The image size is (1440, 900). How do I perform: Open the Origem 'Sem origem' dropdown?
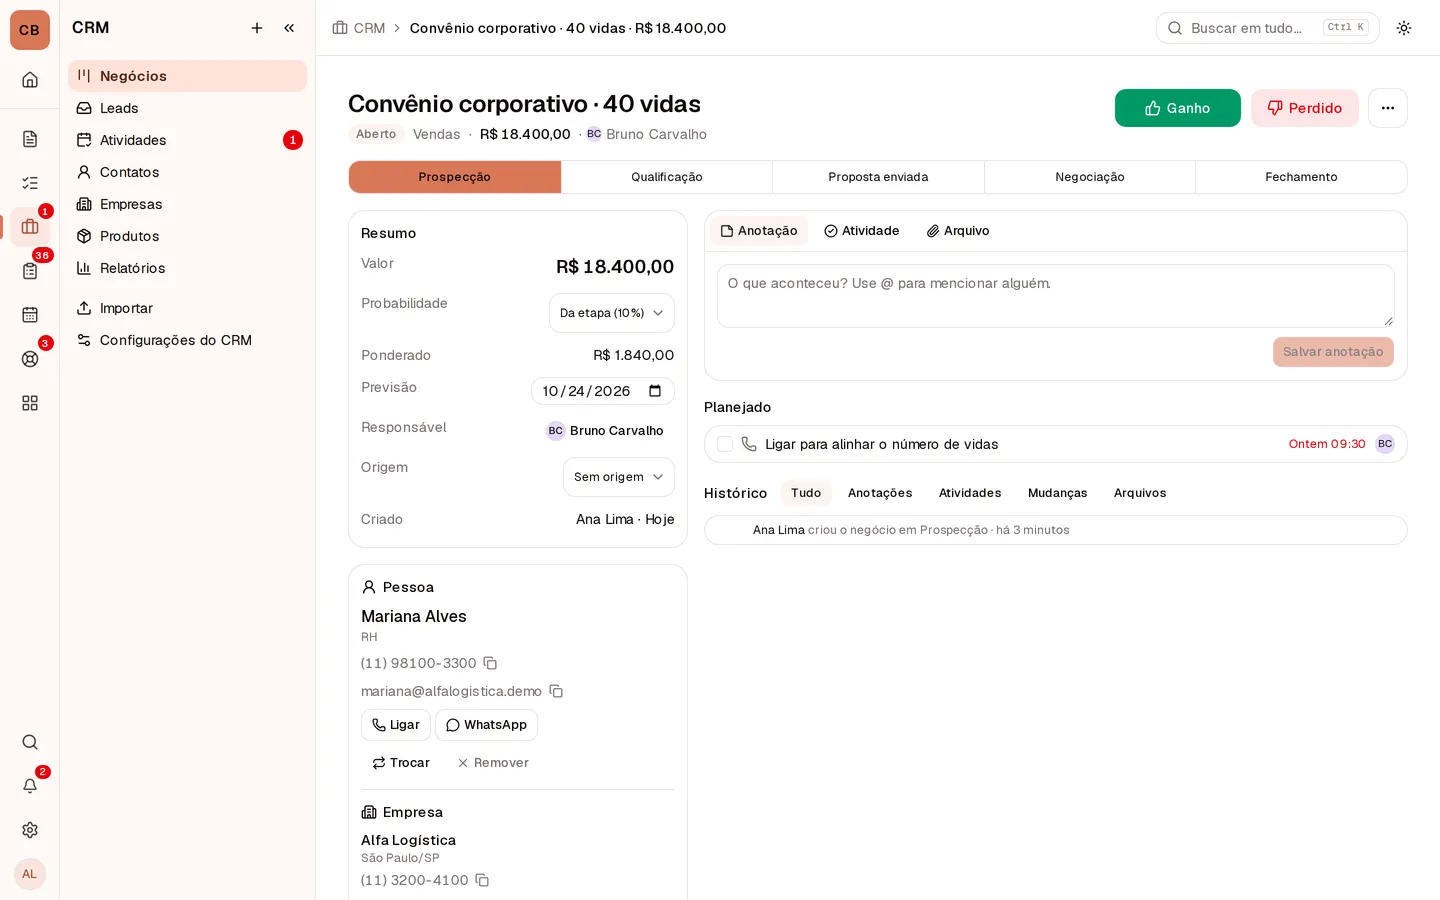[619, 477]
